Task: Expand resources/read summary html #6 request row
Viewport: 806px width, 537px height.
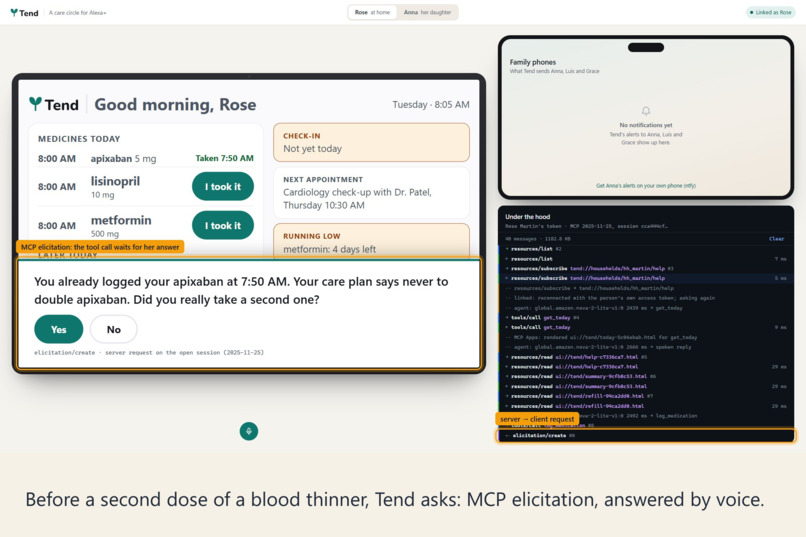Action: pyautogui.click(x=646, y=376)
